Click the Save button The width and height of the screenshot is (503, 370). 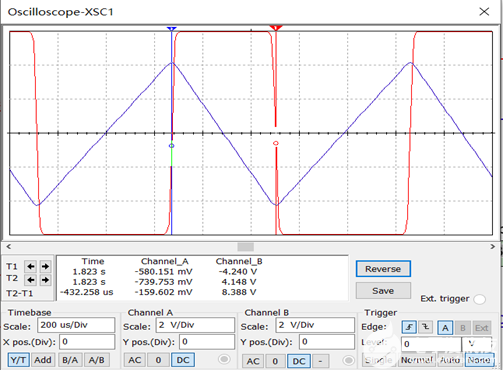pyautogui.click(x=383, y=291)
